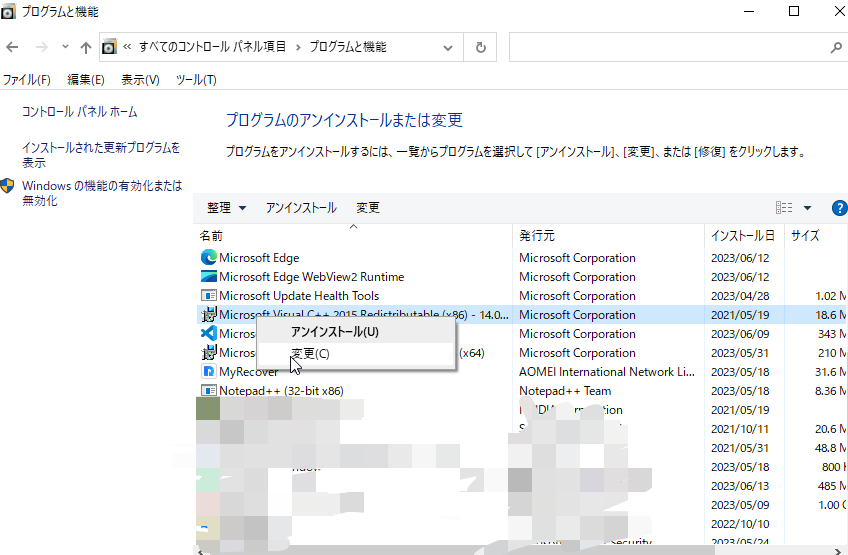Sort by 名前 column header
848x555 pixels.
pos(211,235)
